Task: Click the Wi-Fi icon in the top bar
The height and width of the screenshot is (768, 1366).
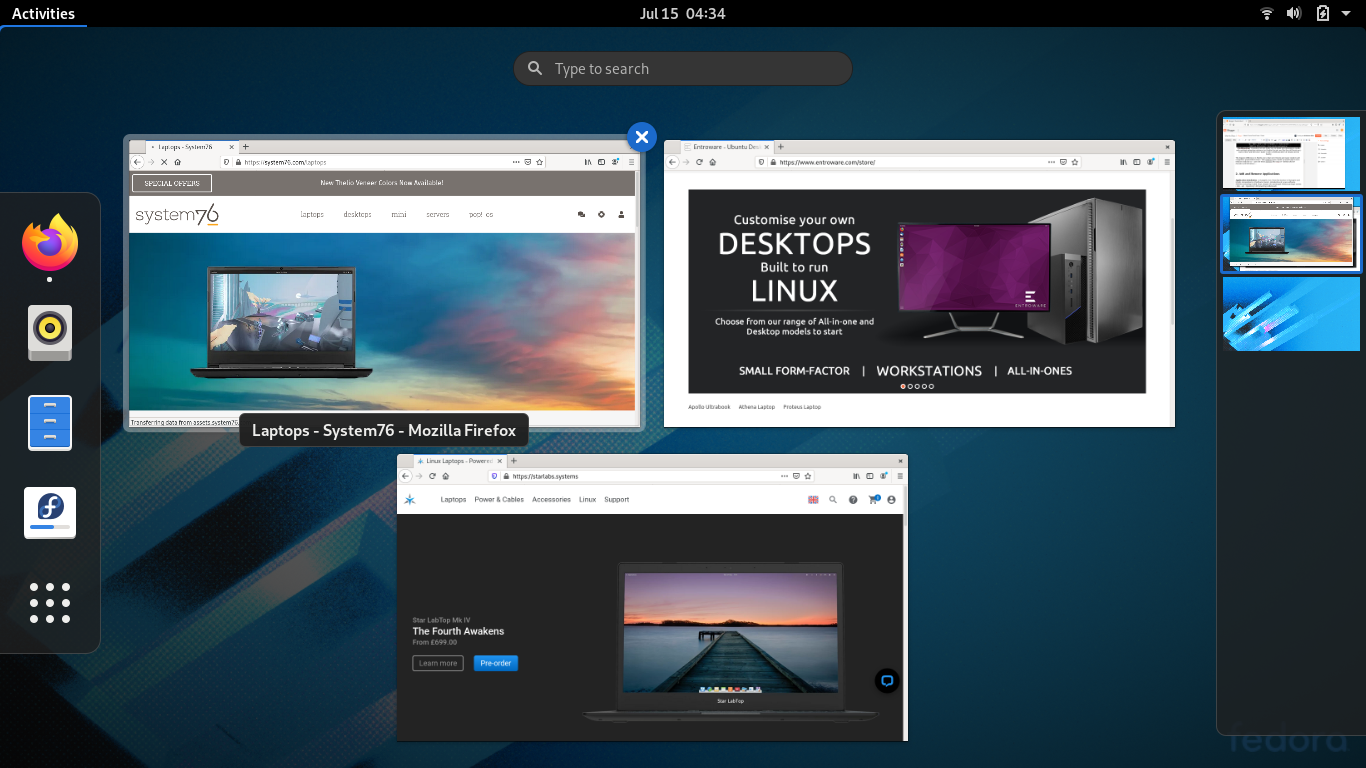Action: pyautogui.click(x=1267, y=14)
